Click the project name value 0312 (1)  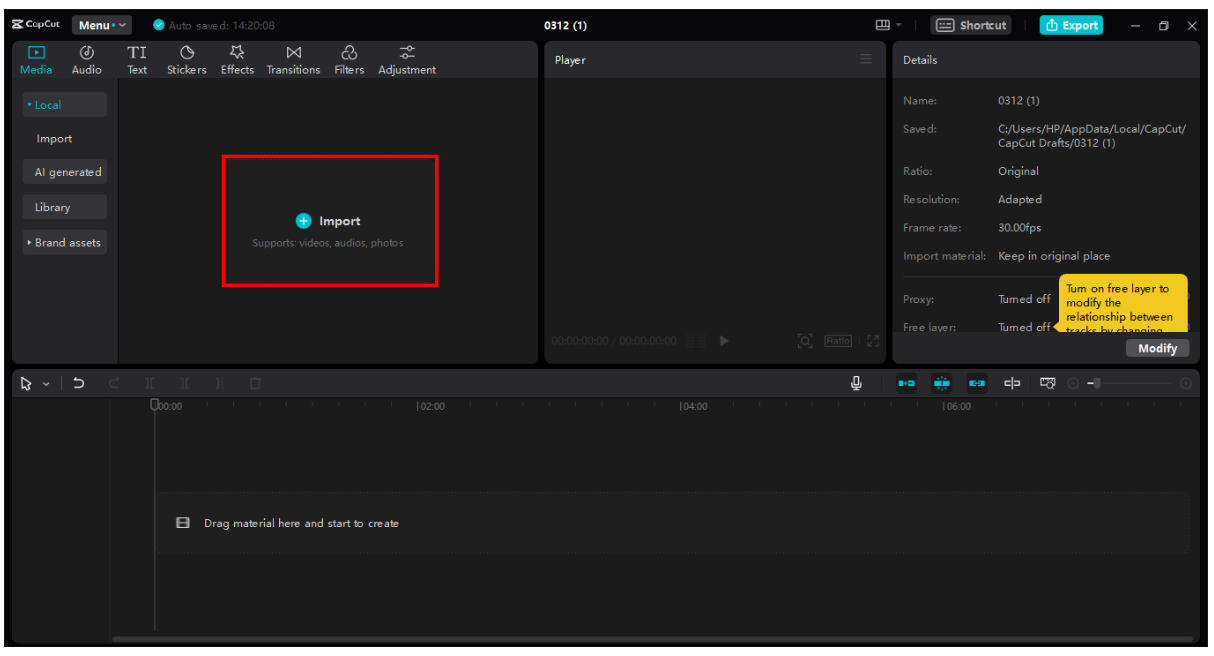pos(1018,101)
